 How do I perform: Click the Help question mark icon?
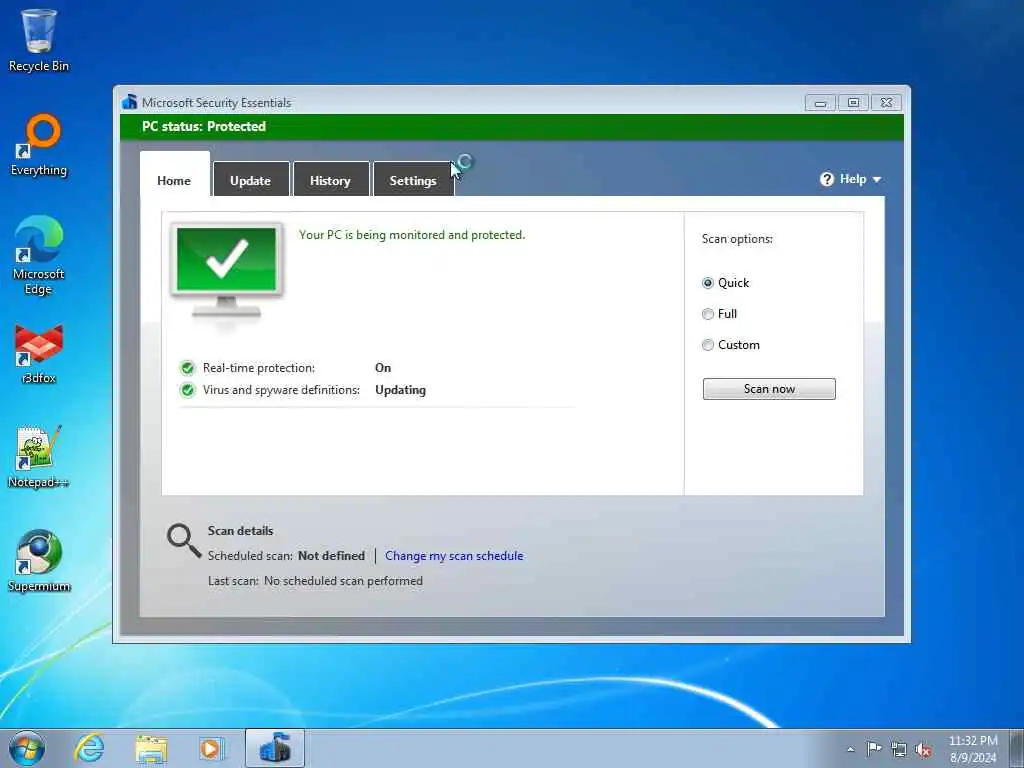coord(827,179)
